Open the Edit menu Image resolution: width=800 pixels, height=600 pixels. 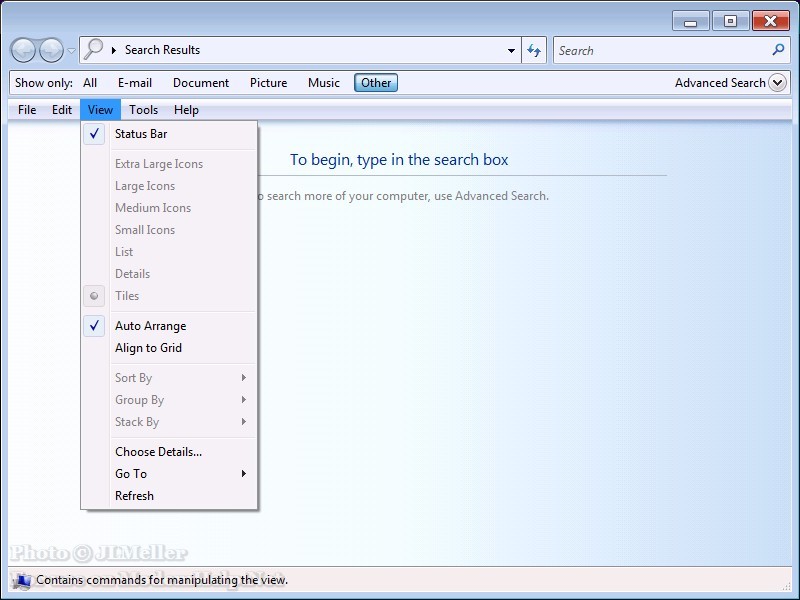pos(62,110)
